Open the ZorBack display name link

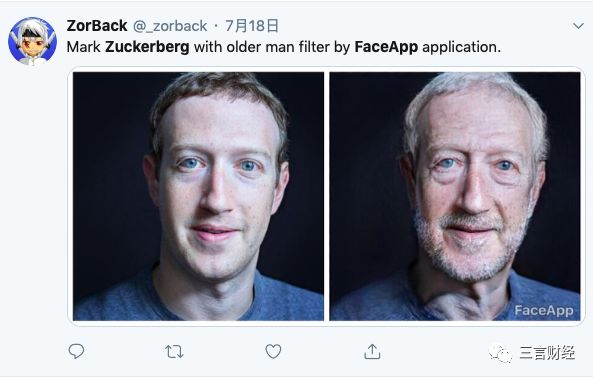97,26
